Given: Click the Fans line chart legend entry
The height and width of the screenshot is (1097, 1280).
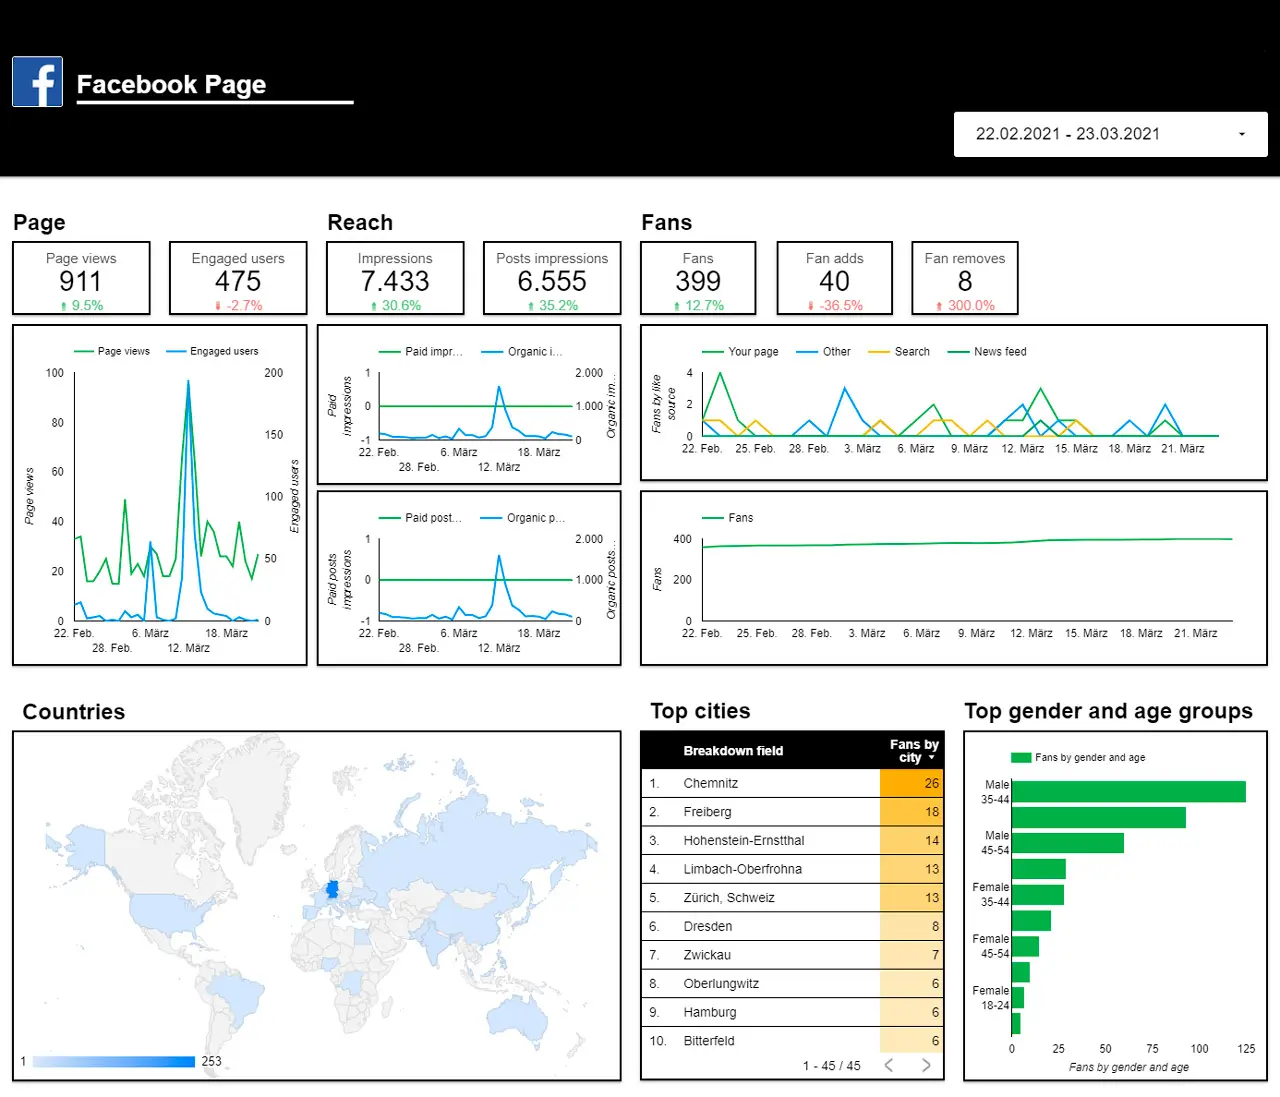Looking at the screenshot, I should [x=728, y=517].
